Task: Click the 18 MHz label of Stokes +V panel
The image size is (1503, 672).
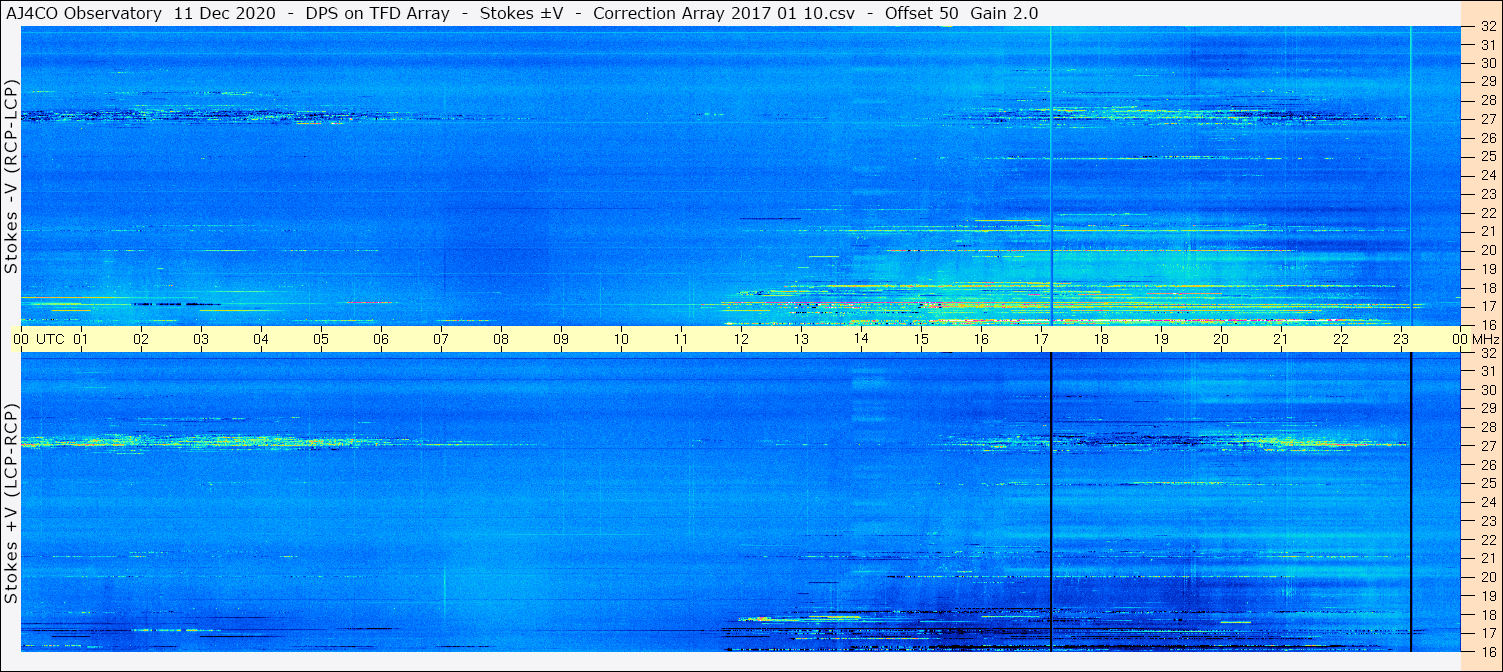Action: pos(1488,614)
